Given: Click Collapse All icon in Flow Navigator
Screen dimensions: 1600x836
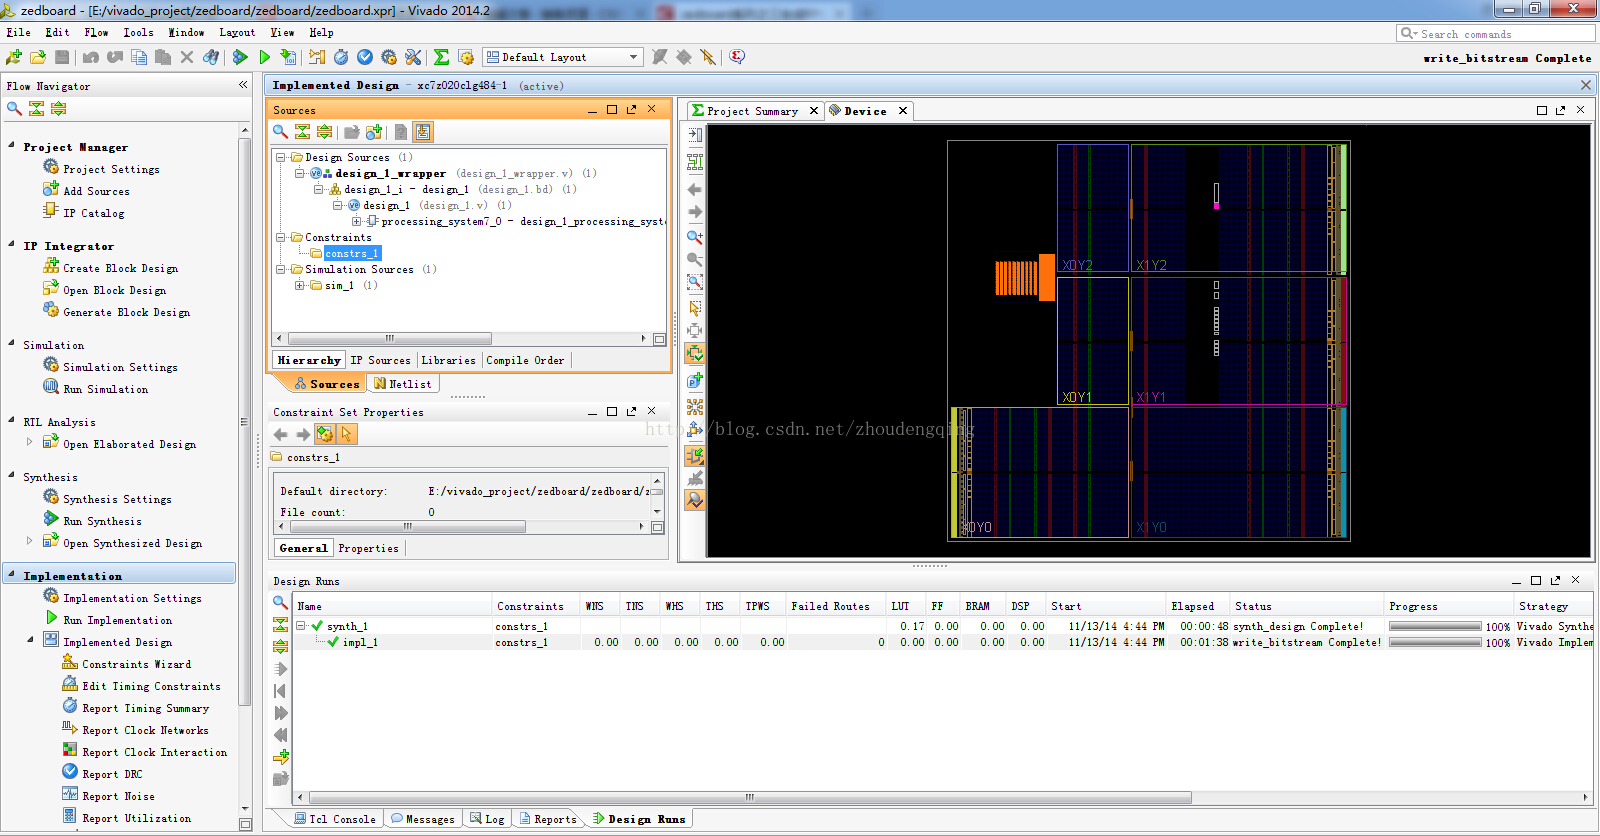Looking at the screenshot, I should click(36, 108).
